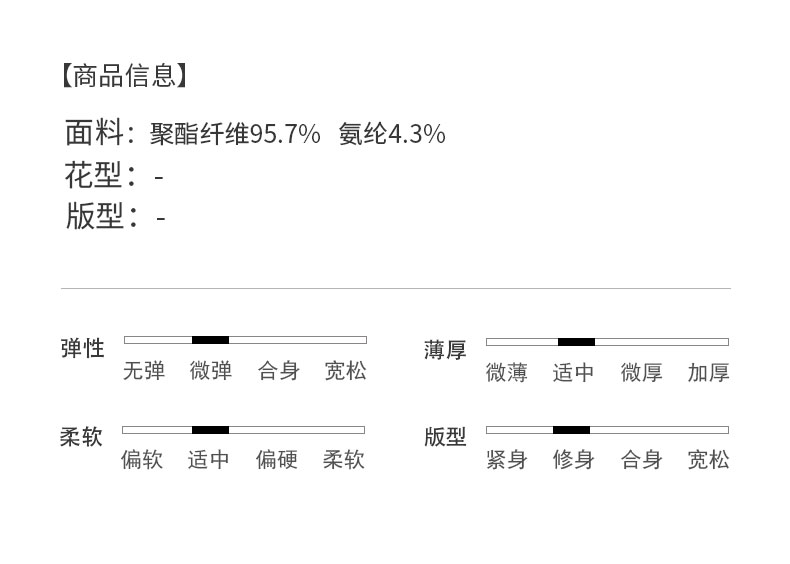
Task: Select the 修身 fit option
Action: tap(573, 460)
